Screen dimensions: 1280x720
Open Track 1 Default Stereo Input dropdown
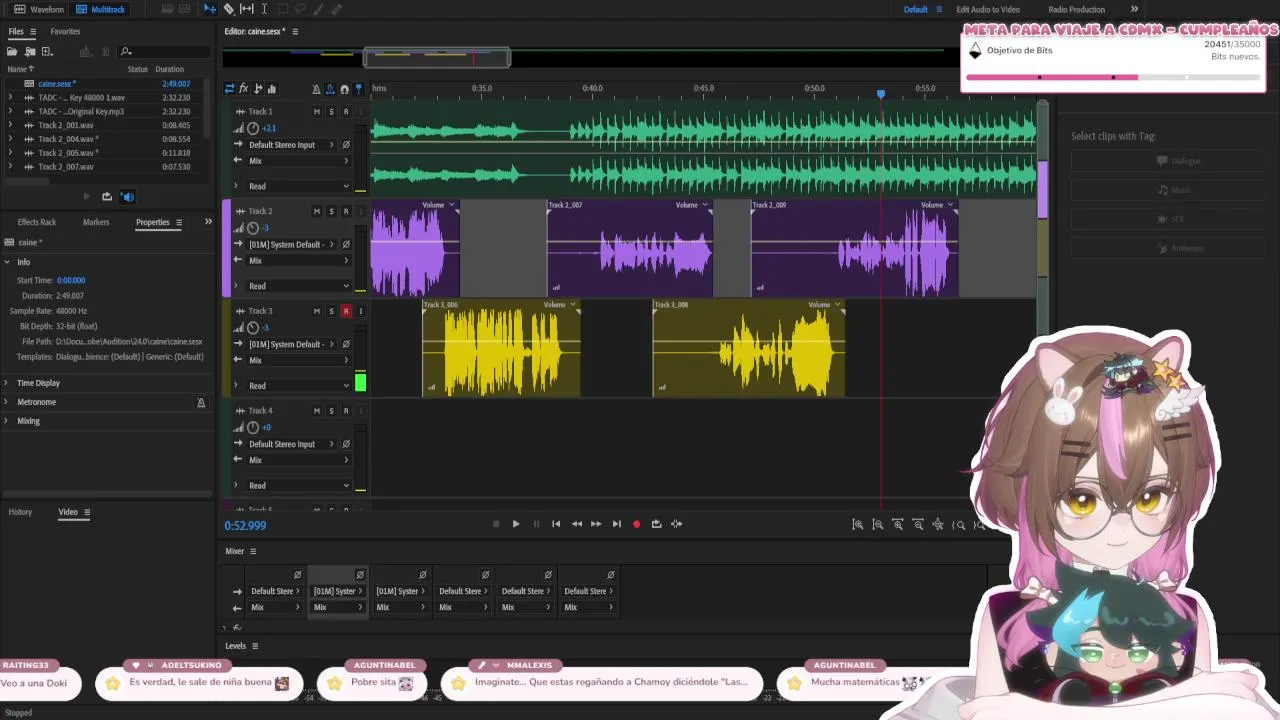pyautogui.click(x=291, y=145)
